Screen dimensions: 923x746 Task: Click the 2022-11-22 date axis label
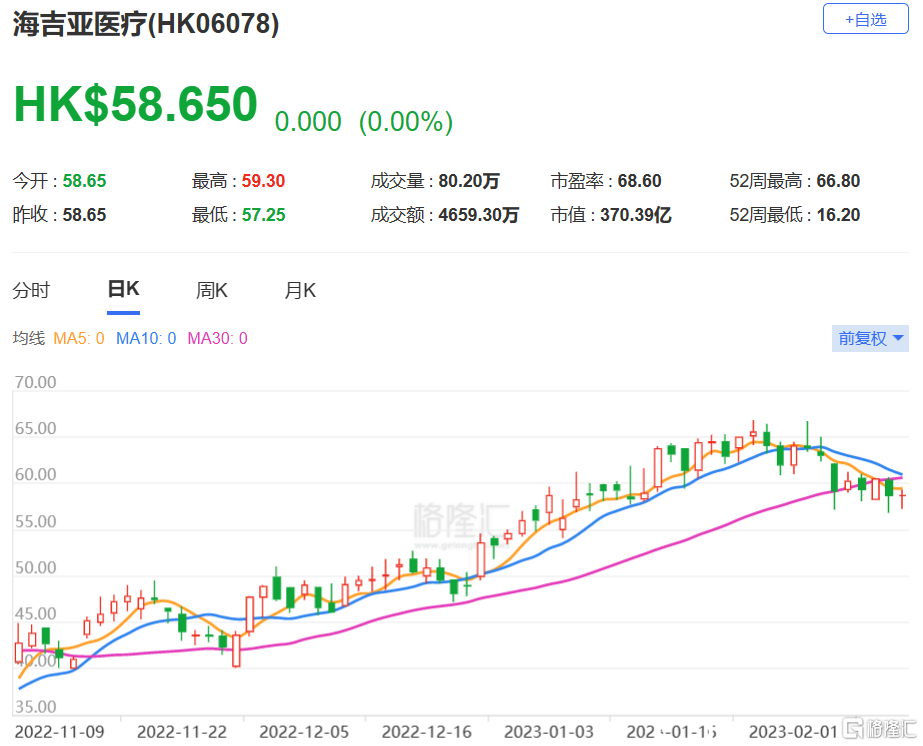[182, 732]
